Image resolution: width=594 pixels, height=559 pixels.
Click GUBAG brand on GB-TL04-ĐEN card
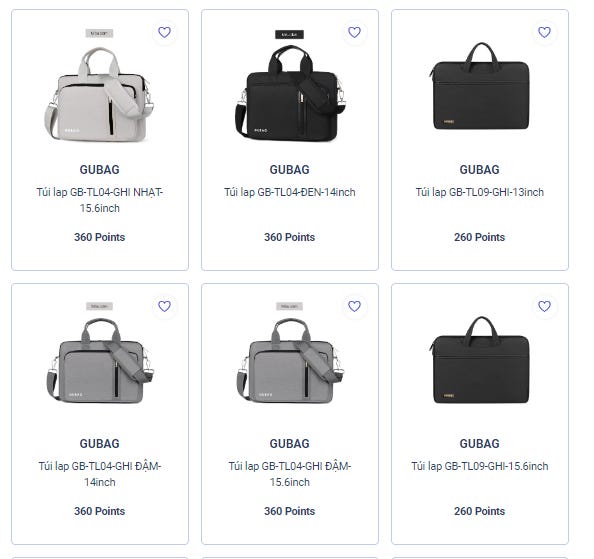[290, 170]
